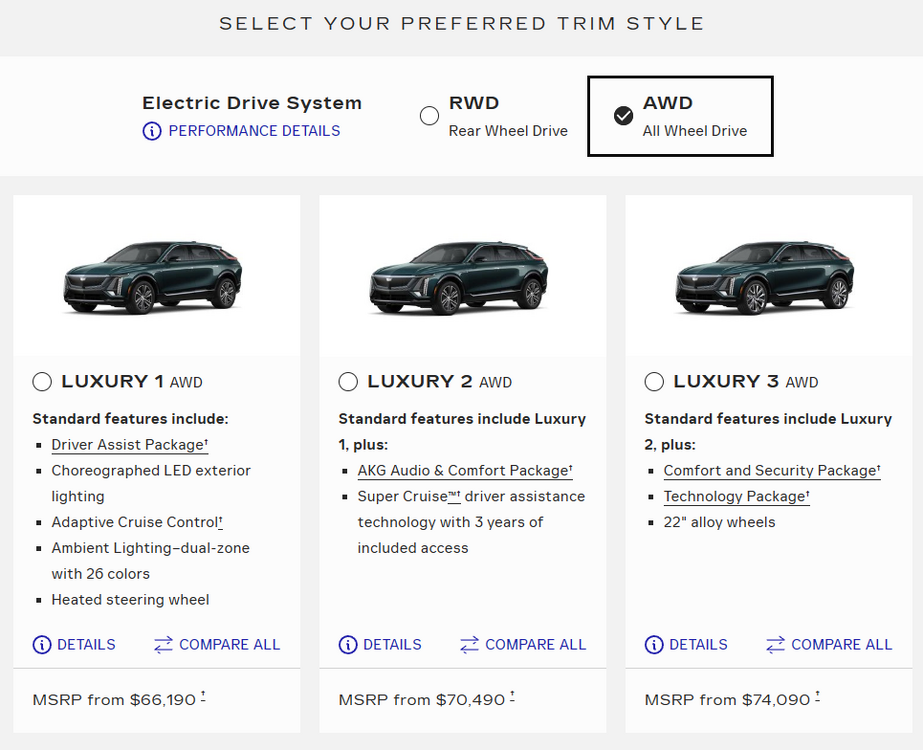Click the Luxury 1 car thumbnail image
923x750 pixels.
(152, 278)
